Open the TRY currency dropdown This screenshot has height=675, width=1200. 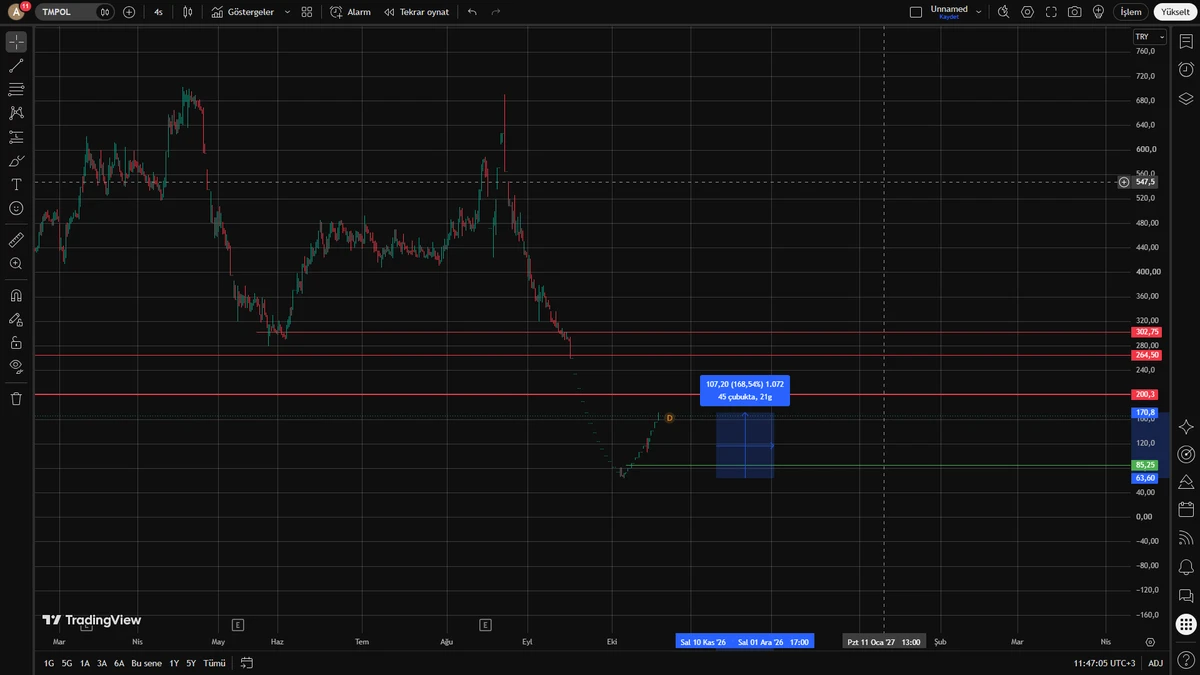[x=1150, y=37]
